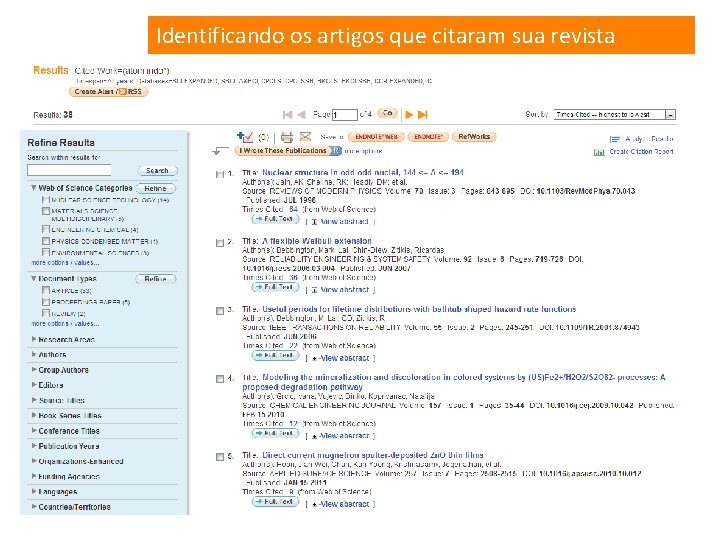This screenshot has width=720, height=540.
Task: Open 'A flexible Weibull extension' article title
Action: pyautogui.click(x=316, y=241)
